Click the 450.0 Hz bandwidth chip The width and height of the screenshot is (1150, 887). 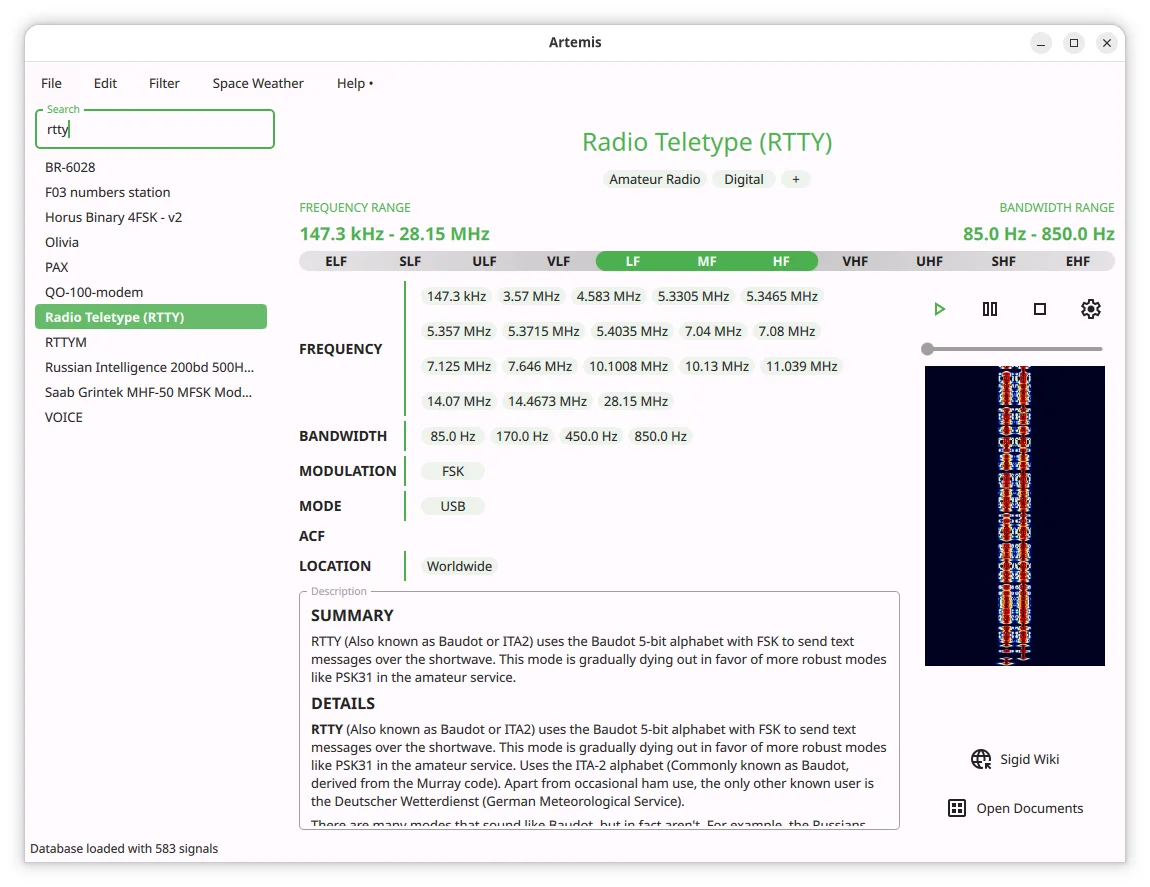591,437
